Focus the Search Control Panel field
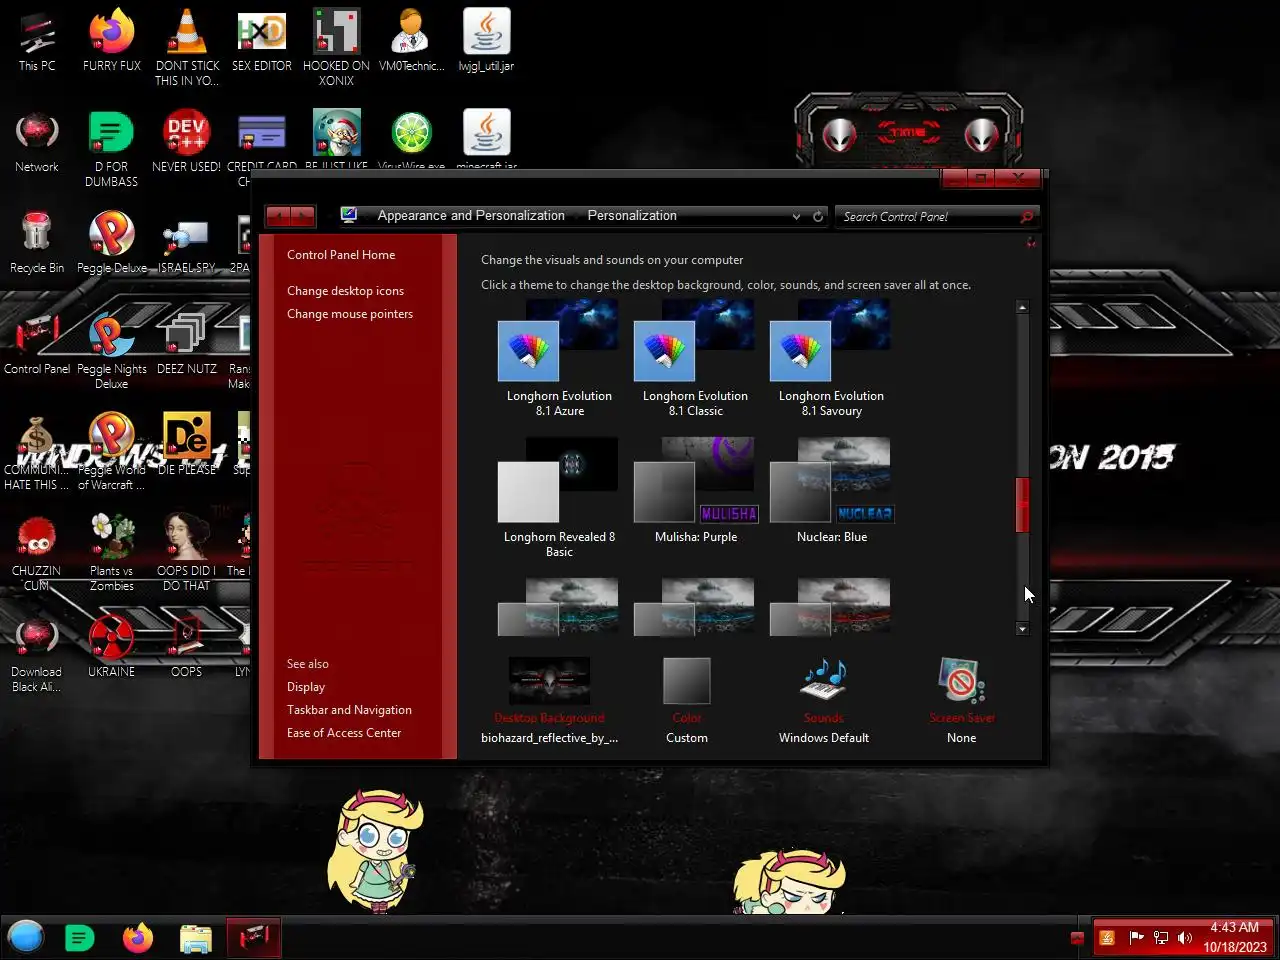 point(927,216)
